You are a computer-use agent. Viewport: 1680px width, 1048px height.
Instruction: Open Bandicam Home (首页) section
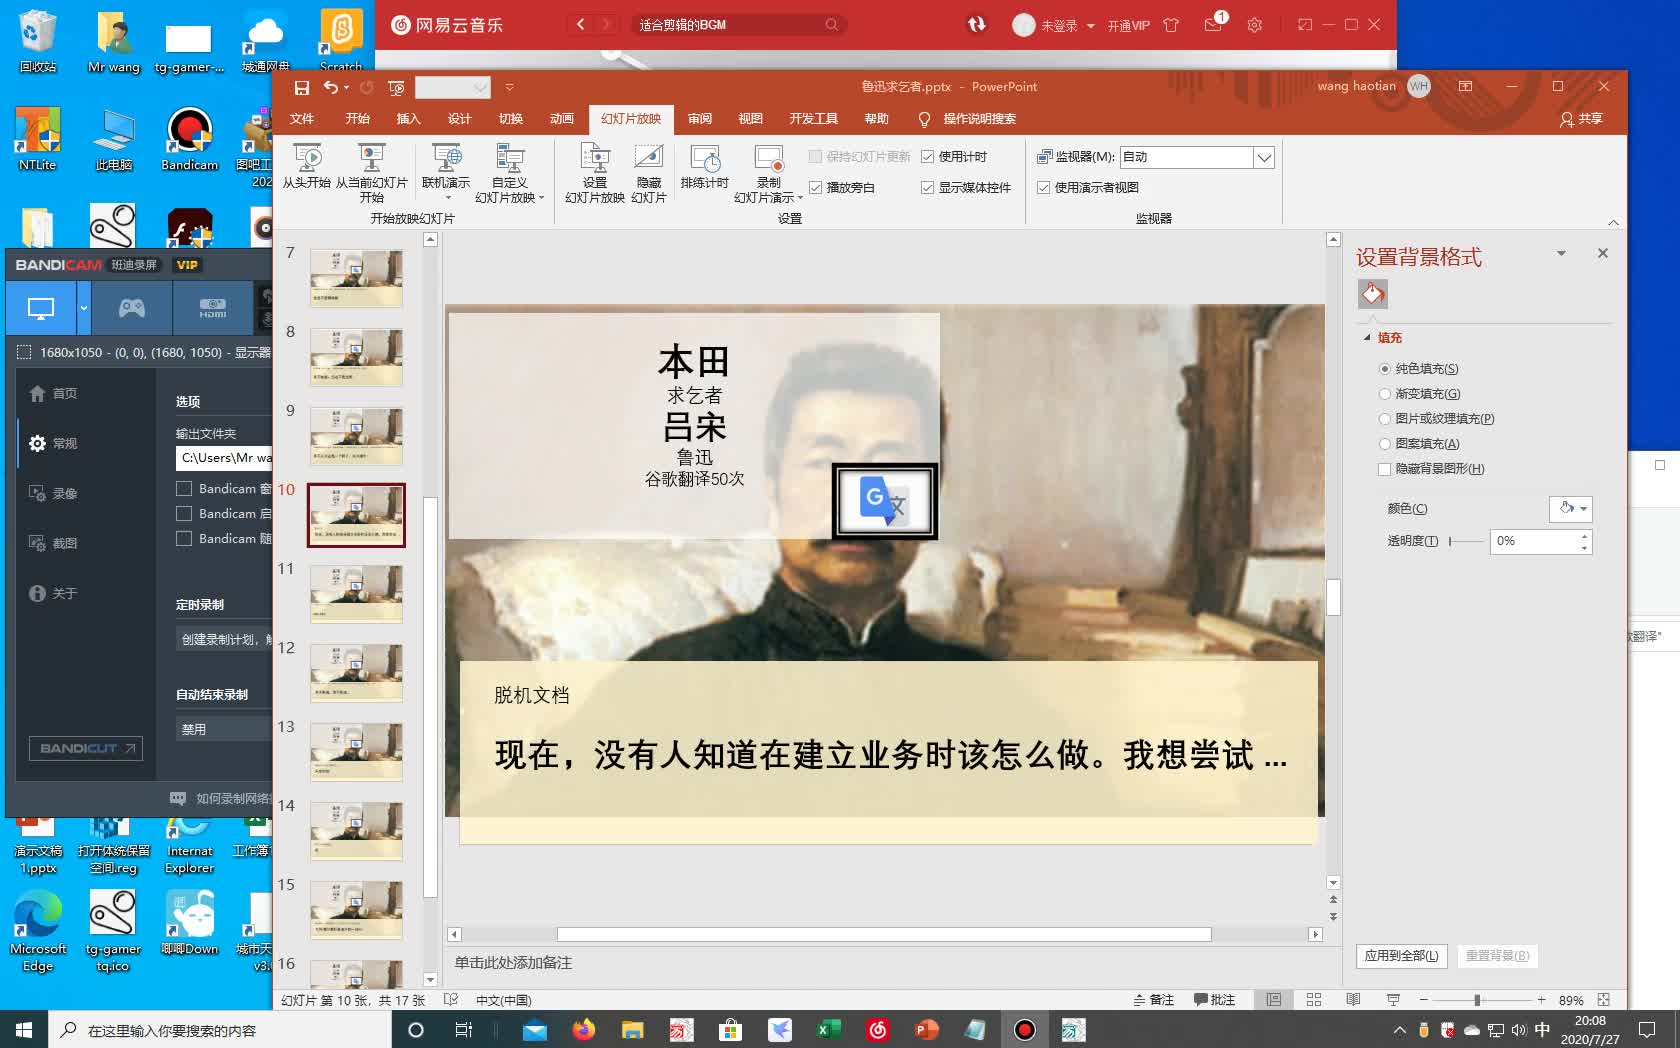click(x=53, y=394)
